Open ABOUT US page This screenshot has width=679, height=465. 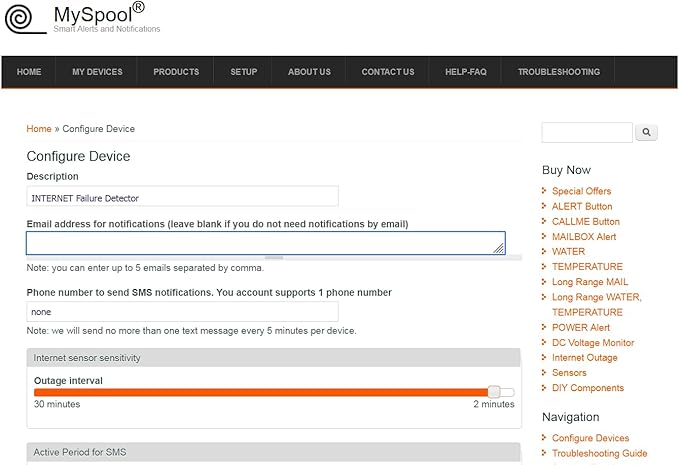309,72
